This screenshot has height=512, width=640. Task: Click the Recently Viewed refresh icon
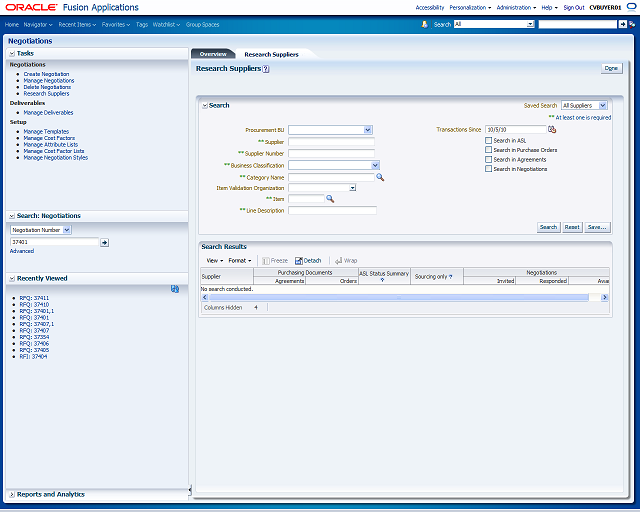[175, 289]
